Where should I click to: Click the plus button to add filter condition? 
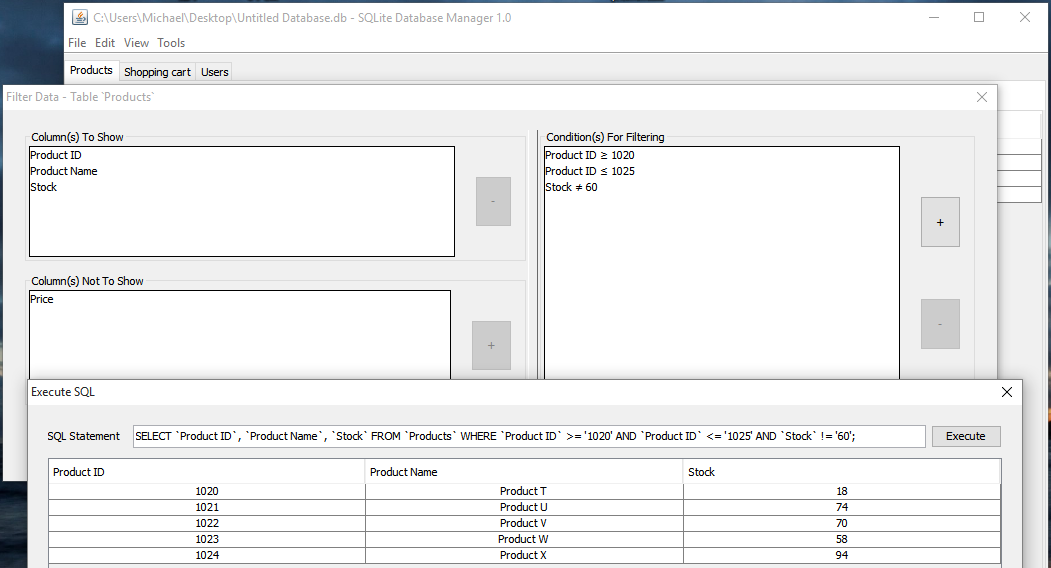tap(940, 222)
